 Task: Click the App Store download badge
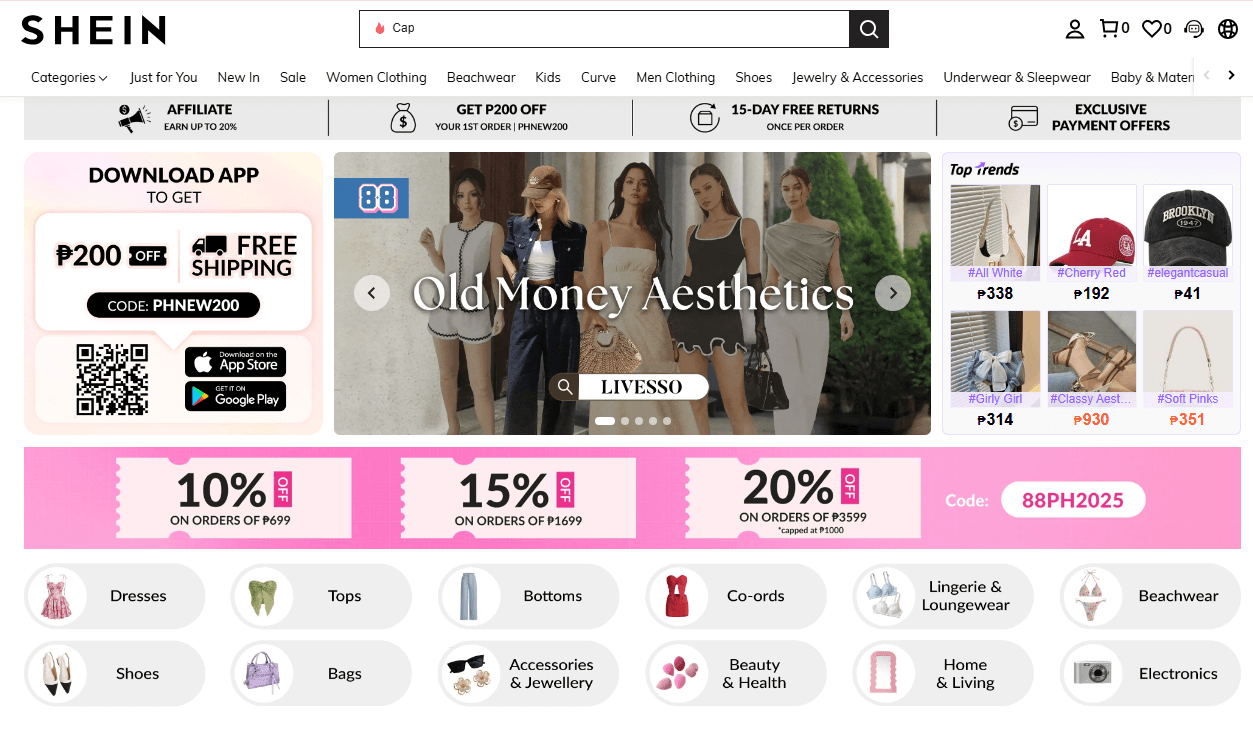coord(235,361)
